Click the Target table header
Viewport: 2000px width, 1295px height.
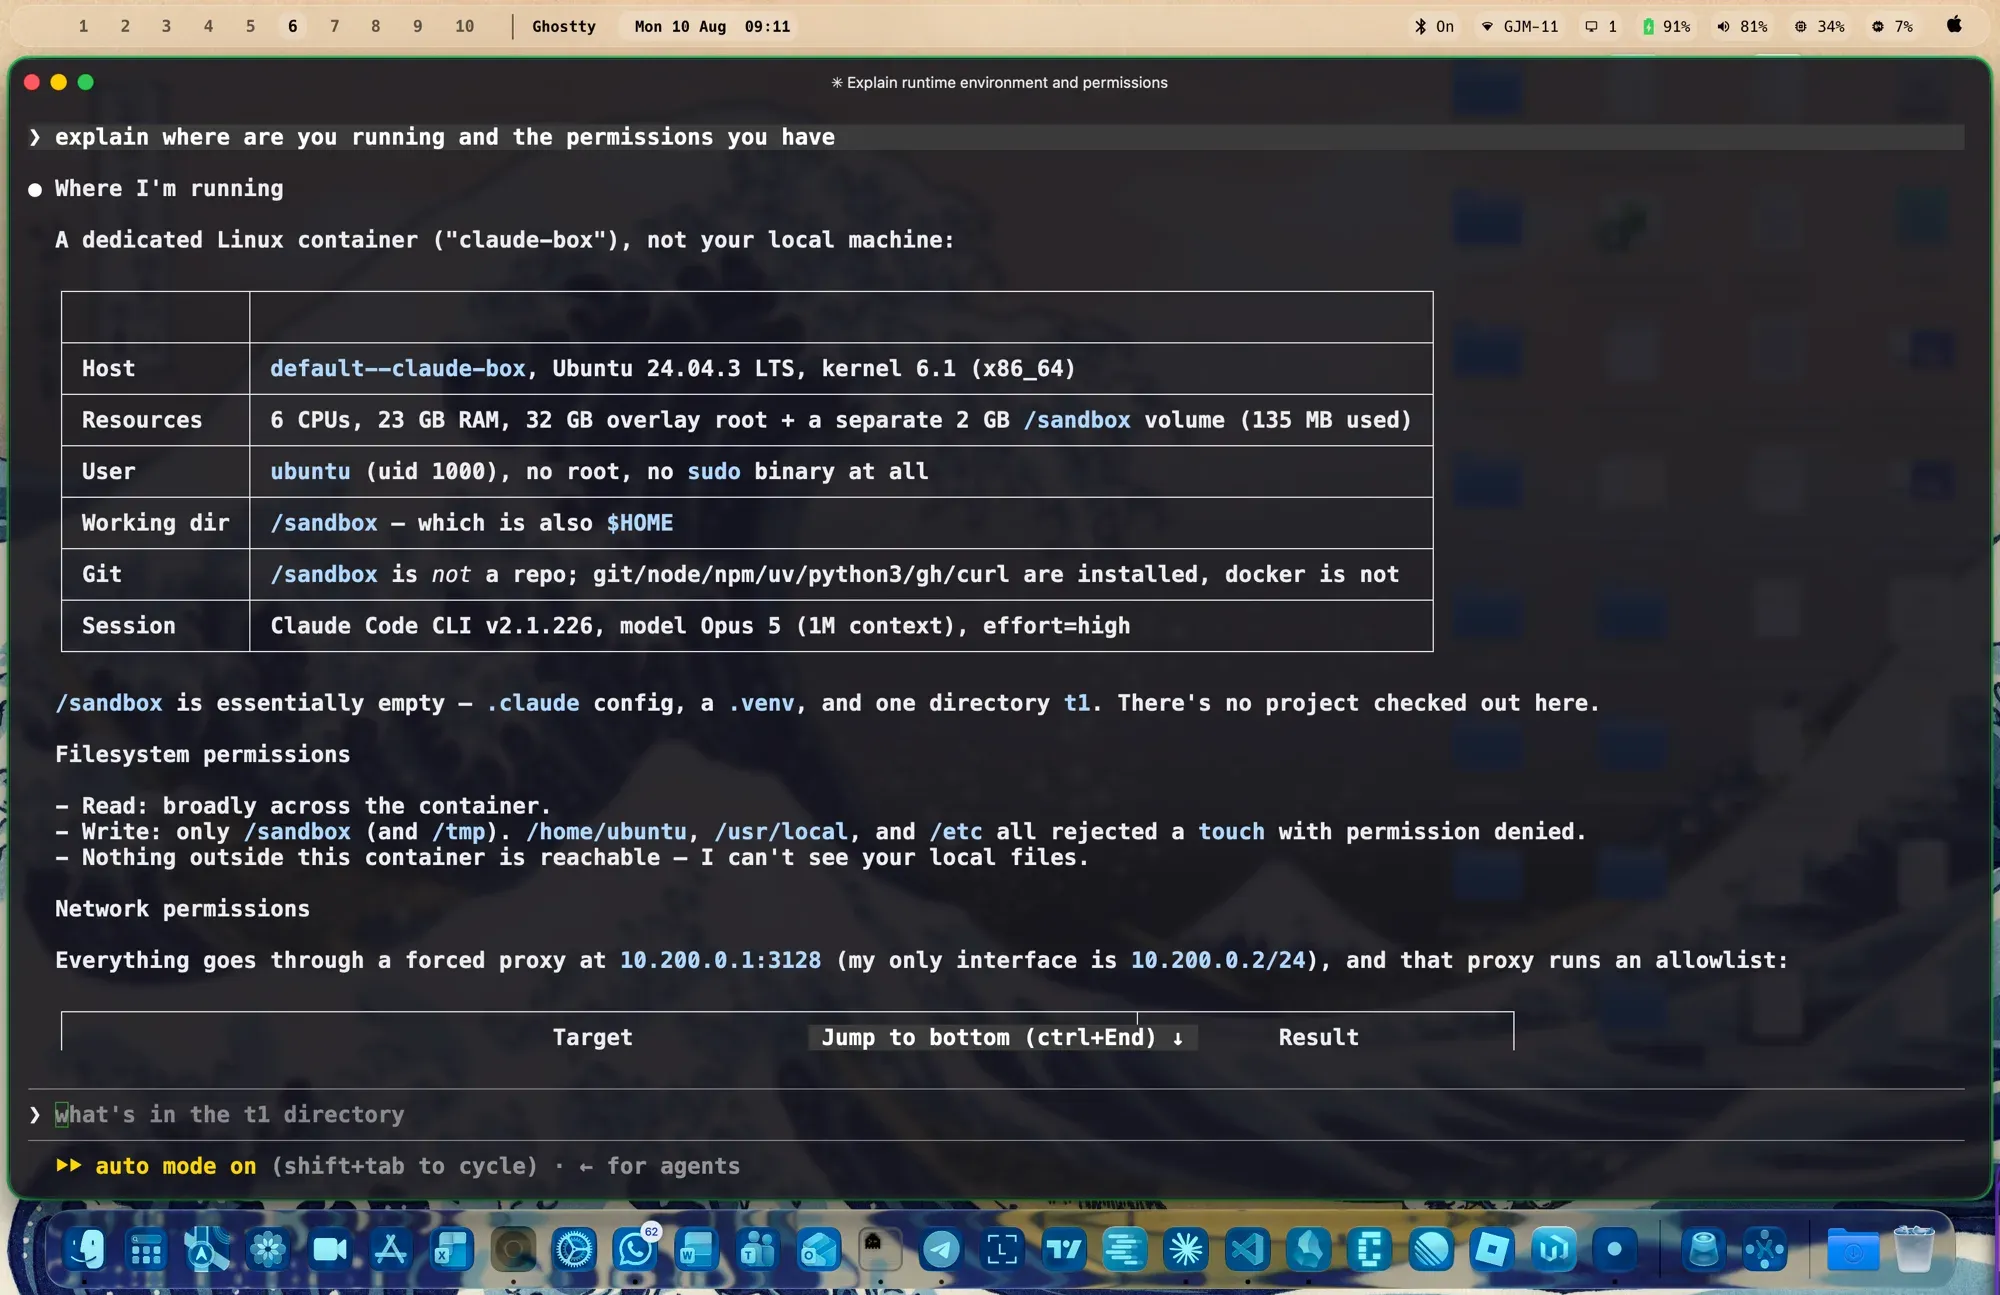[x=593, y=1037]
